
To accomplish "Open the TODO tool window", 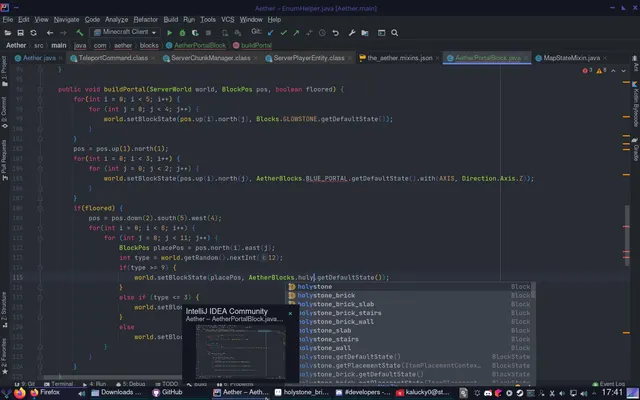I will click(167, 384).
